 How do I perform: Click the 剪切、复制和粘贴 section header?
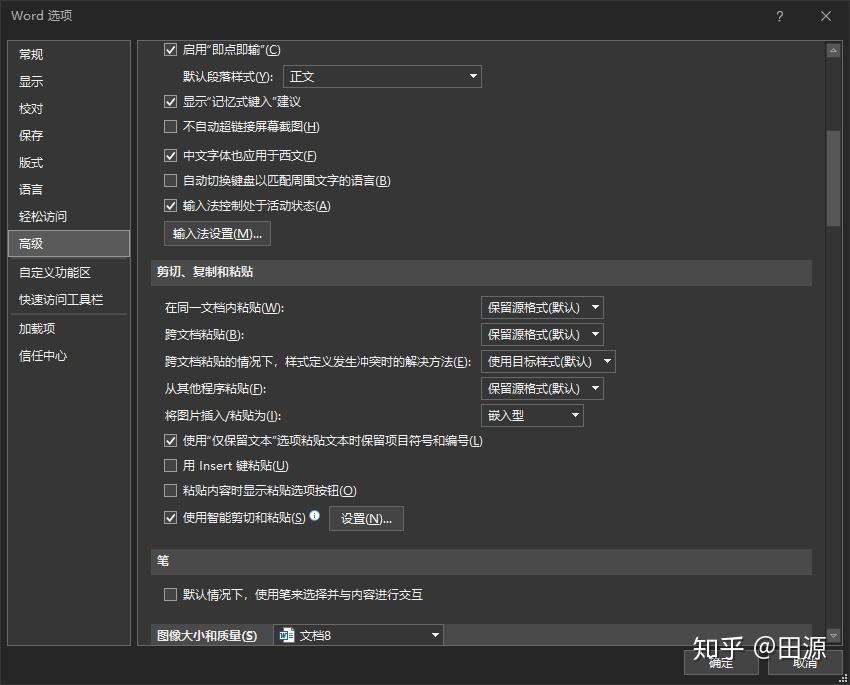click(481, 272)
